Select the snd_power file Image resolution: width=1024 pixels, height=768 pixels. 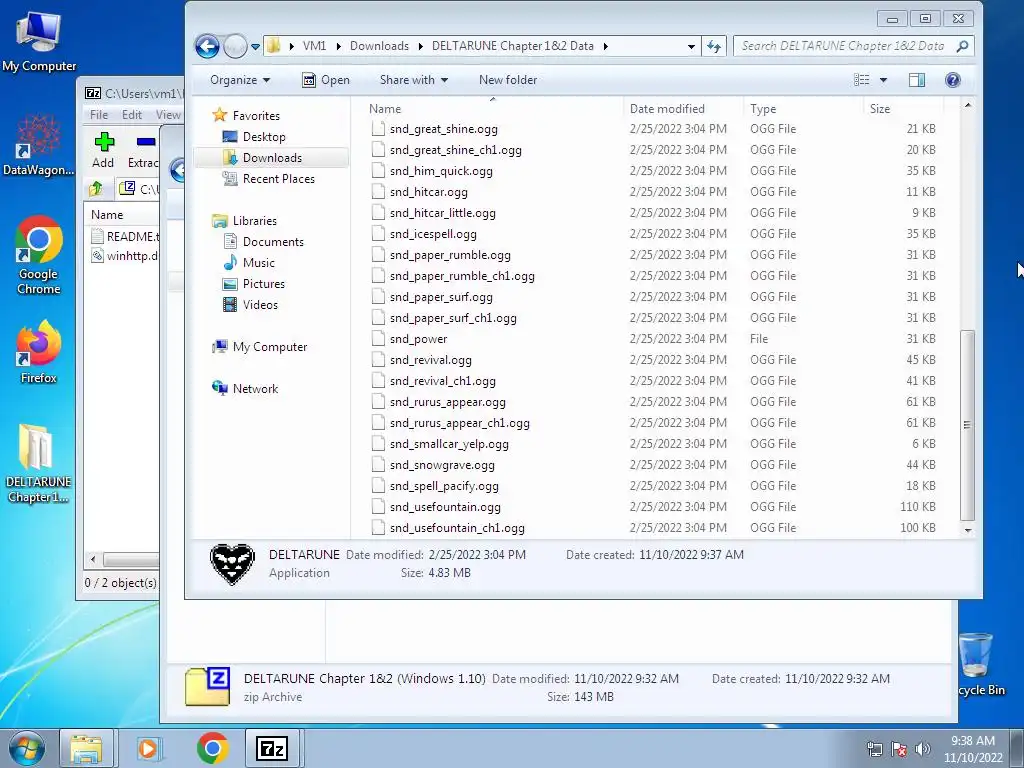418,339
